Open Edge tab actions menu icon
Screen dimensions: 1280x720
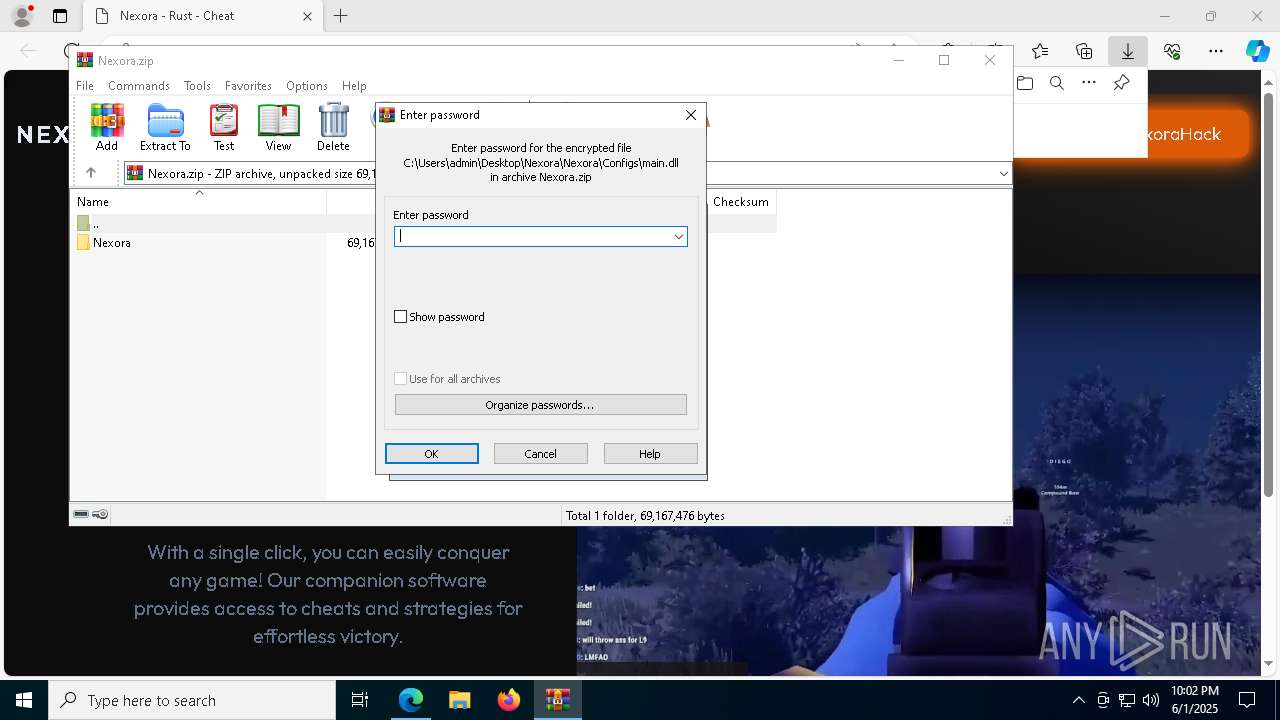pos(60,16)
